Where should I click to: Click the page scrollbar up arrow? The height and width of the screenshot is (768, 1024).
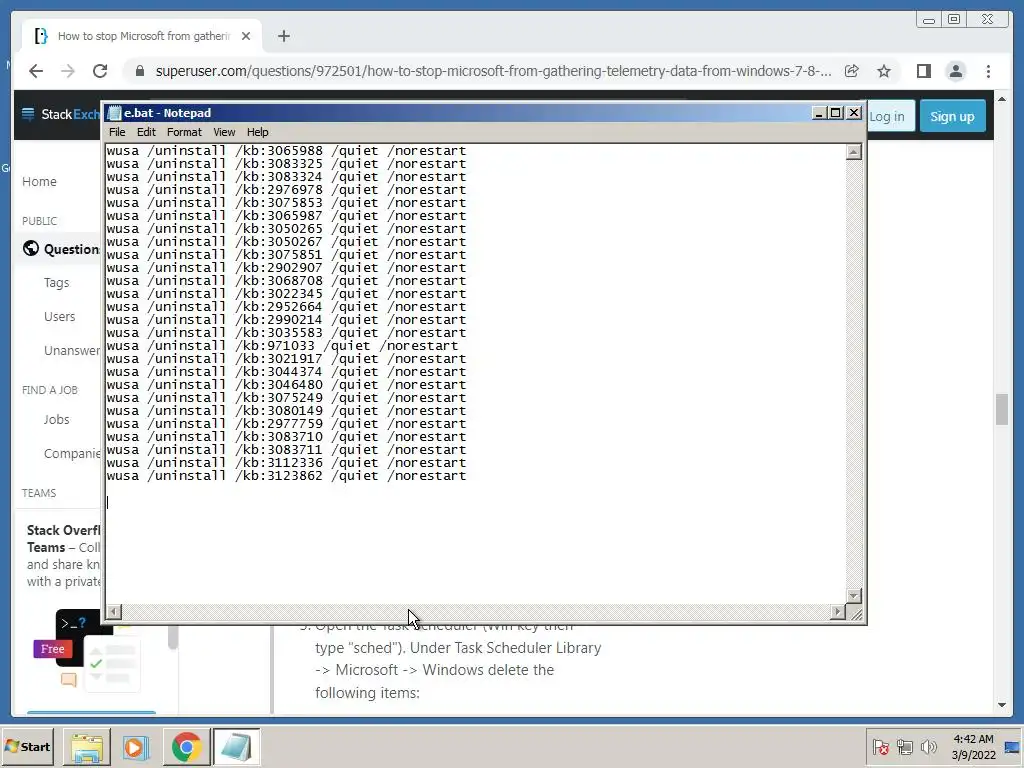pos(1002,99)
